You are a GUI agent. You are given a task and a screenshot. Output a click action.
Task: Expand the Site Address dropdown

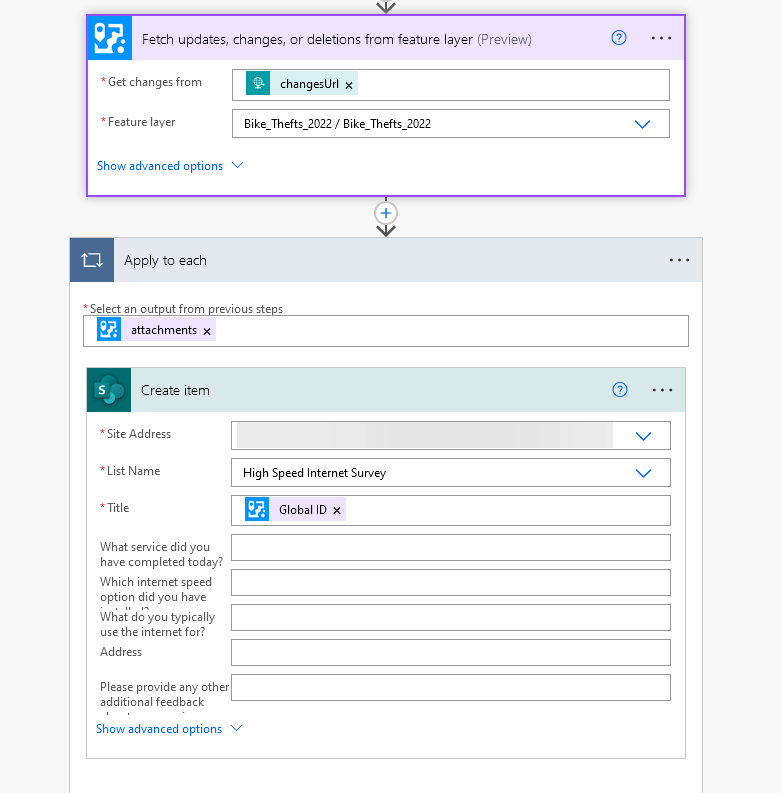pos(643,436)
